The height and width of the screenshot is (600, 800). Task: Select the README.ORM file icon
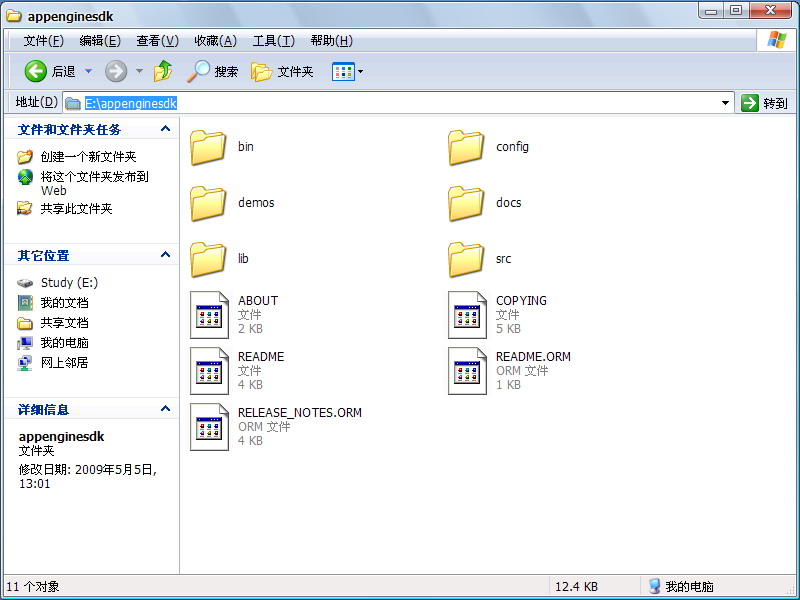click(467, 371)
